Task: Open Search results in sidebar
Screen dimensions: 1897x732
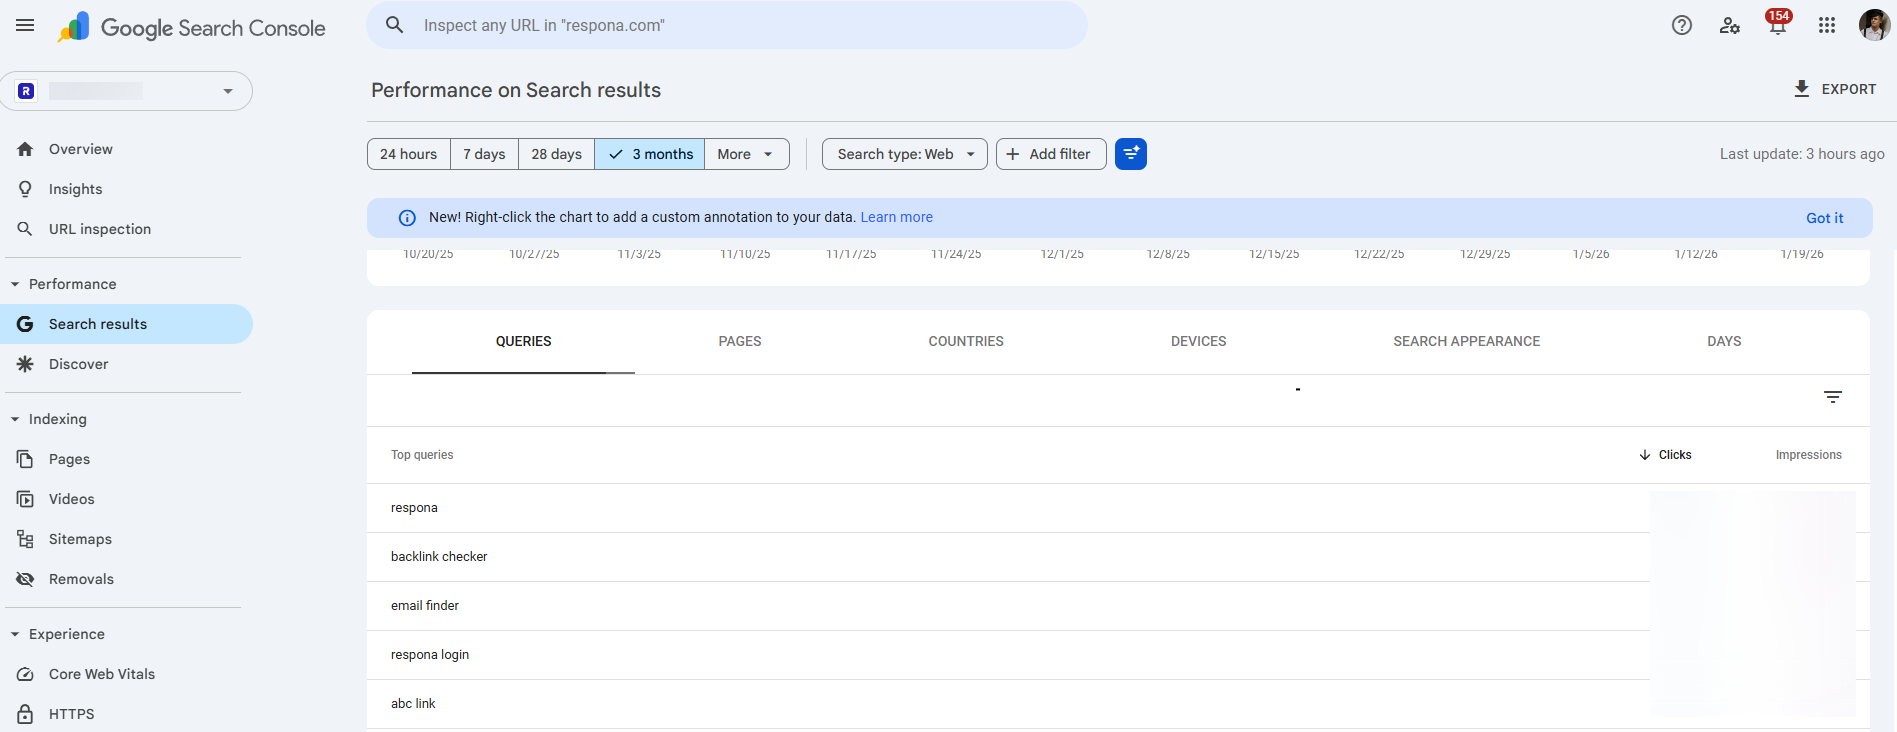Action: tap(126, 324)
